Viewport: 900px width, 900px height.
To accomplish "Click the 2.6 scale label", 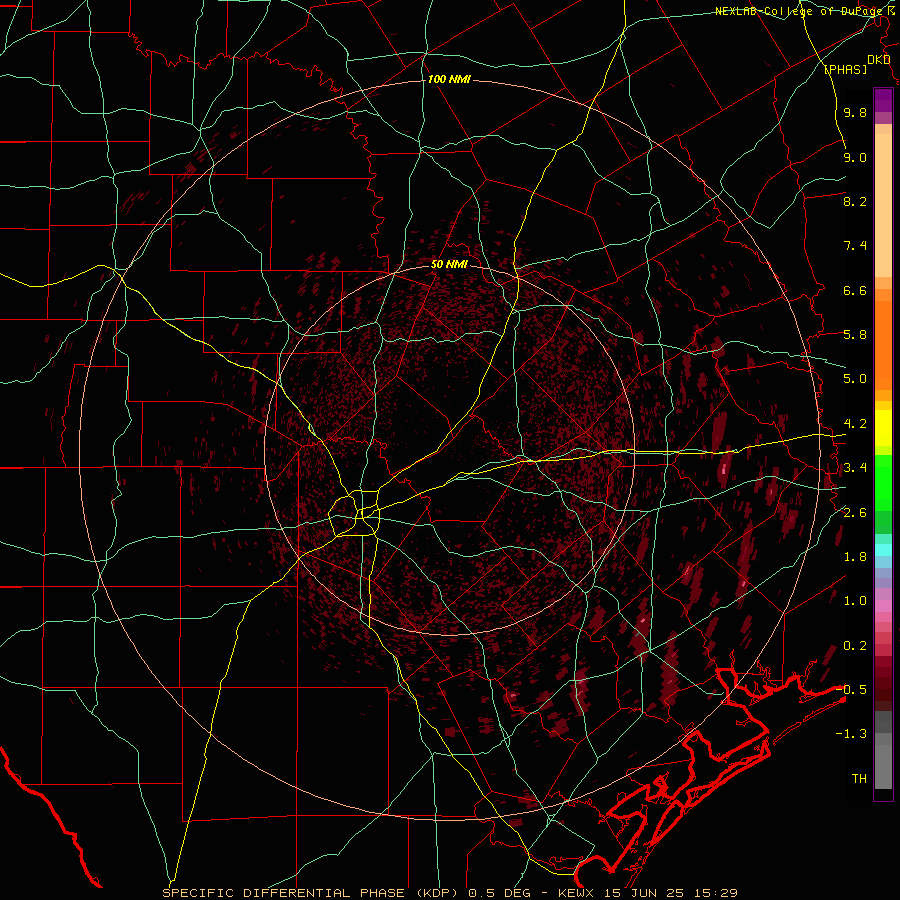I will [855, 513].
